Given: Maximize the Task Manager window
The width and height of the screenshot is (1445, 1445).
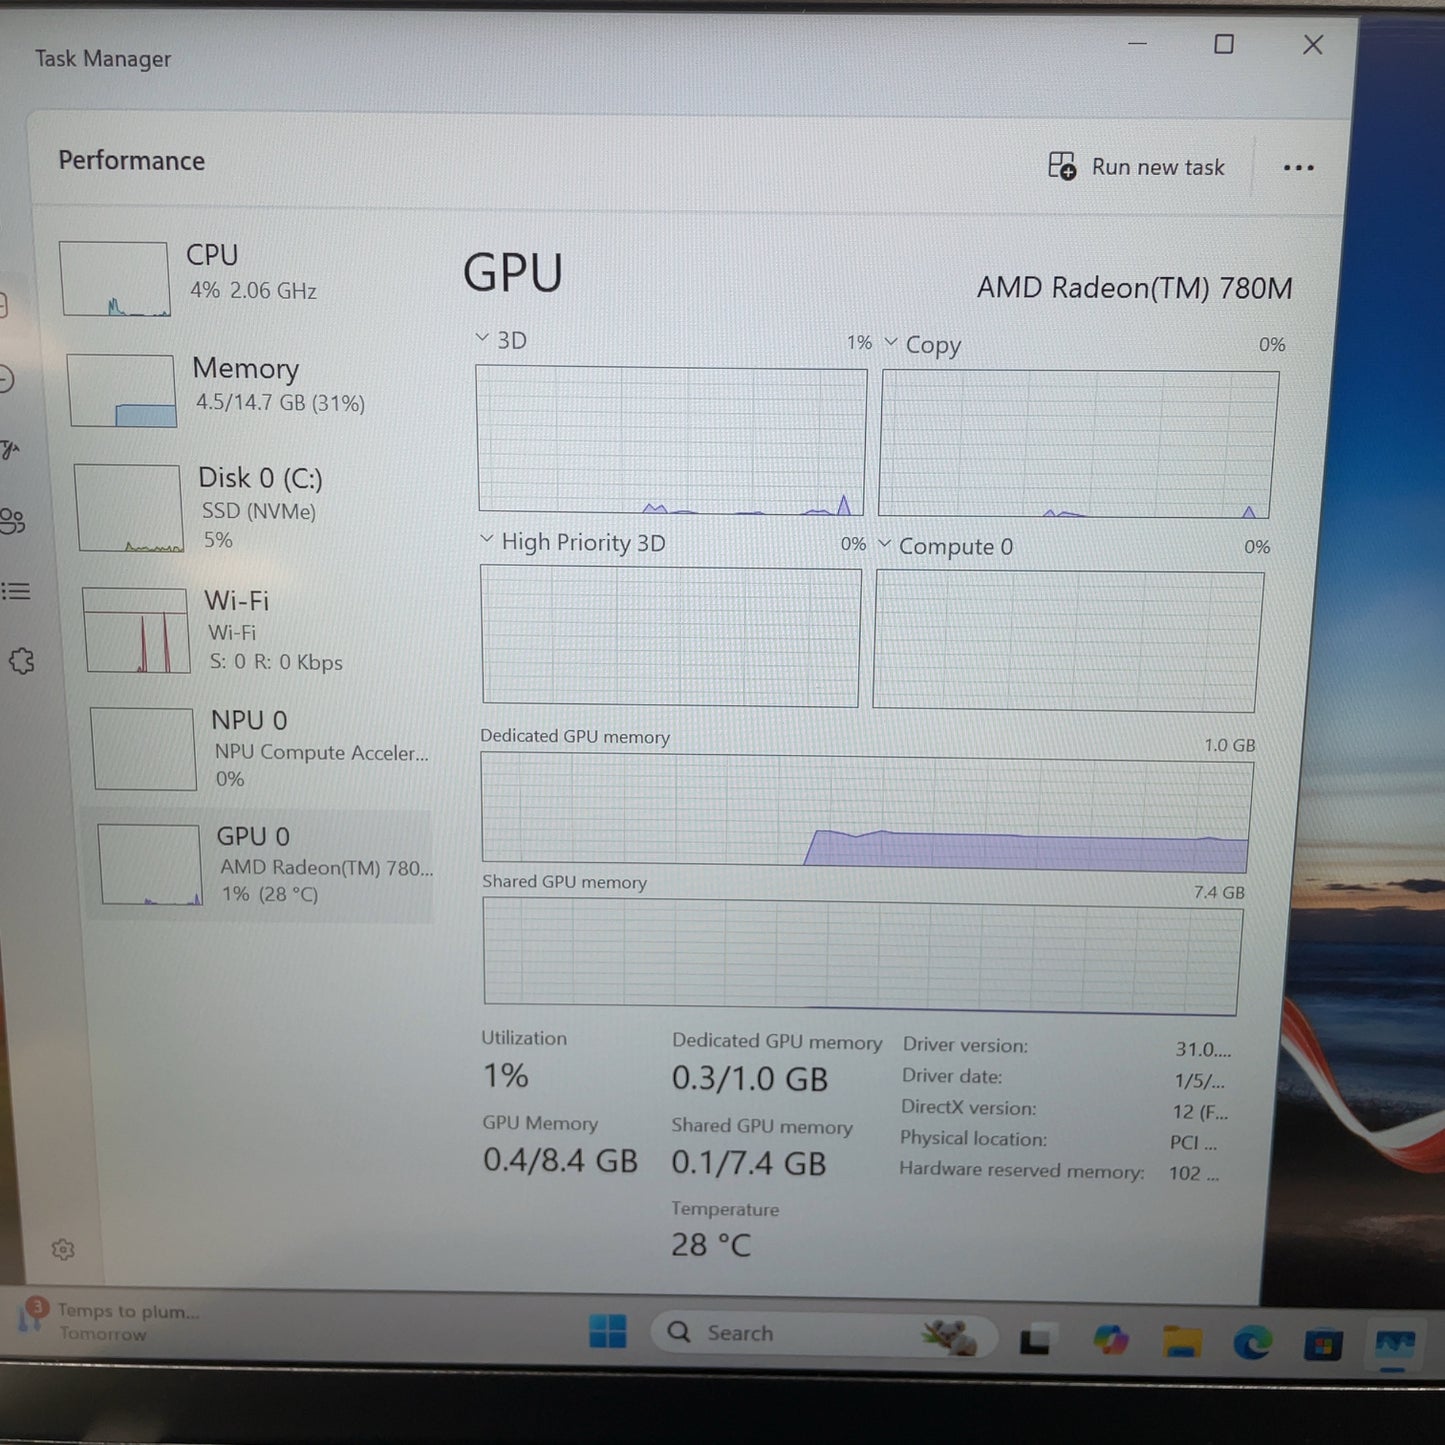Looking at the screenshot, I should pos(1223,44).
